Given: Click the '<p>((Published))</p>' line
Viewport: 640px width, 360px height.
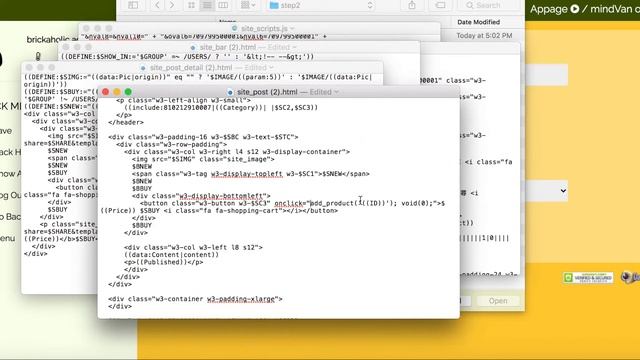Looking at the screenshot, I should 163,262.
